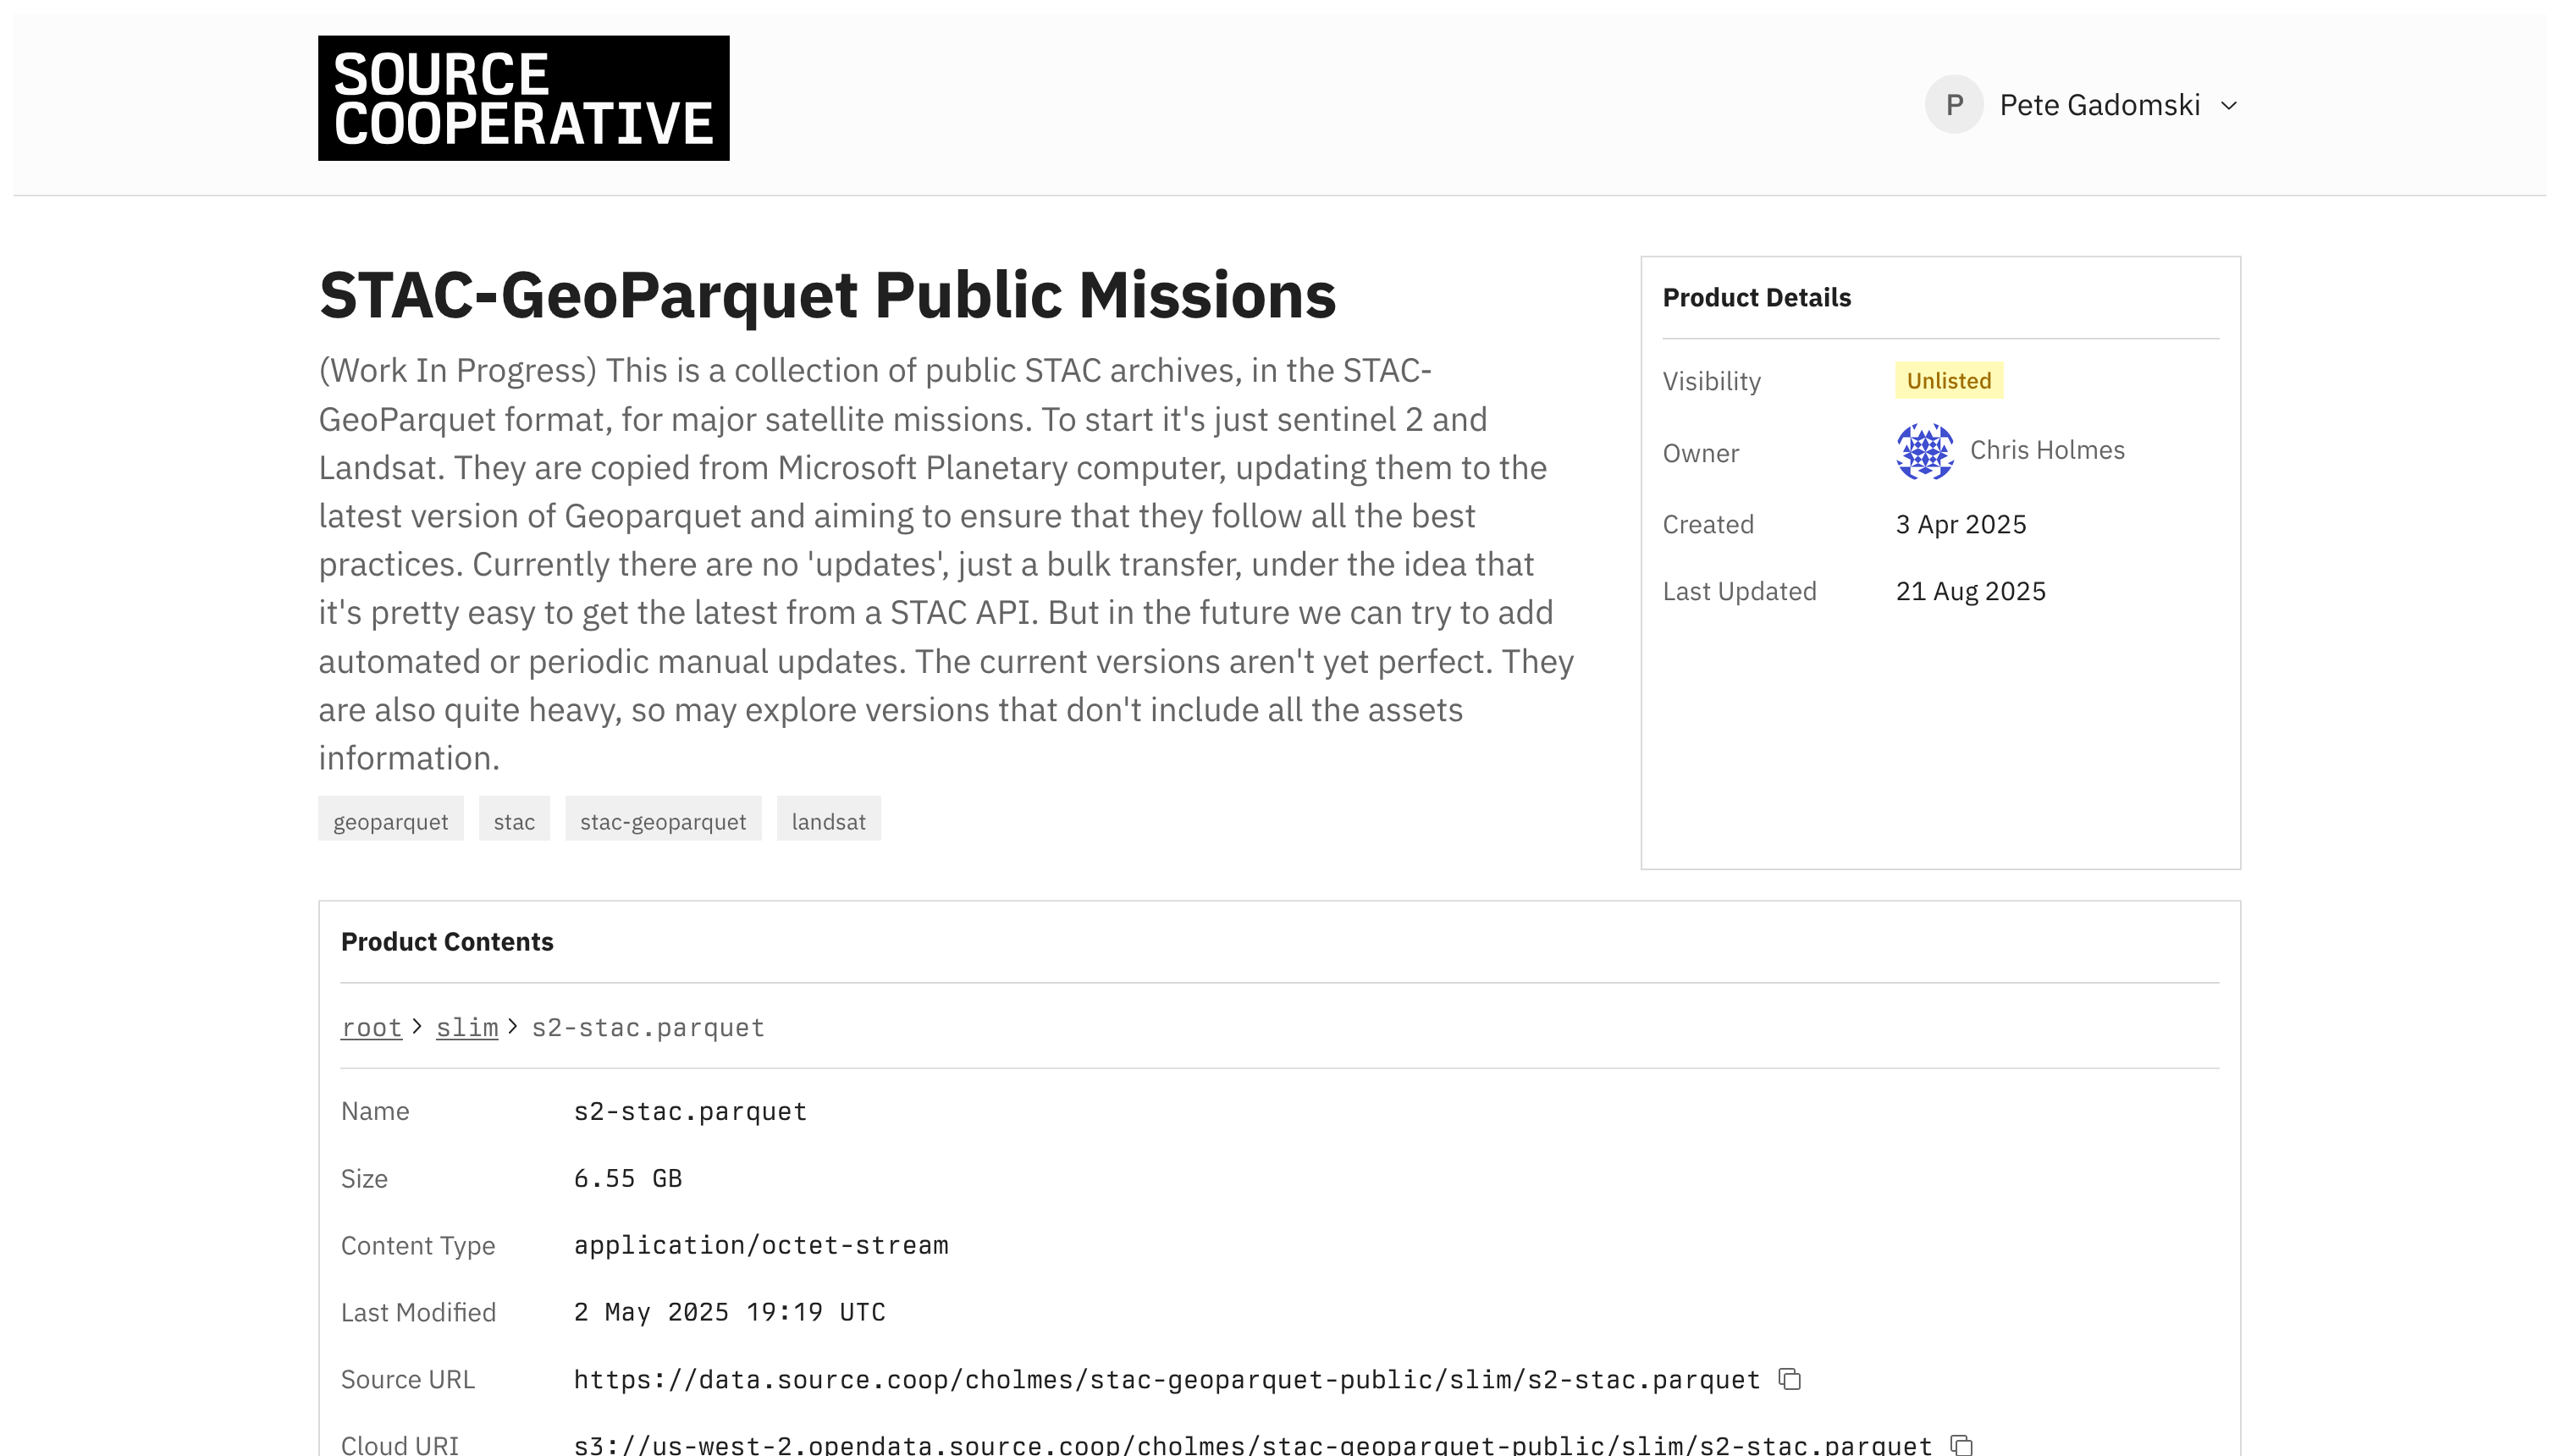Click the Source URL text
This screenshot has width=2560, height=1456.
(1166, 1380)
